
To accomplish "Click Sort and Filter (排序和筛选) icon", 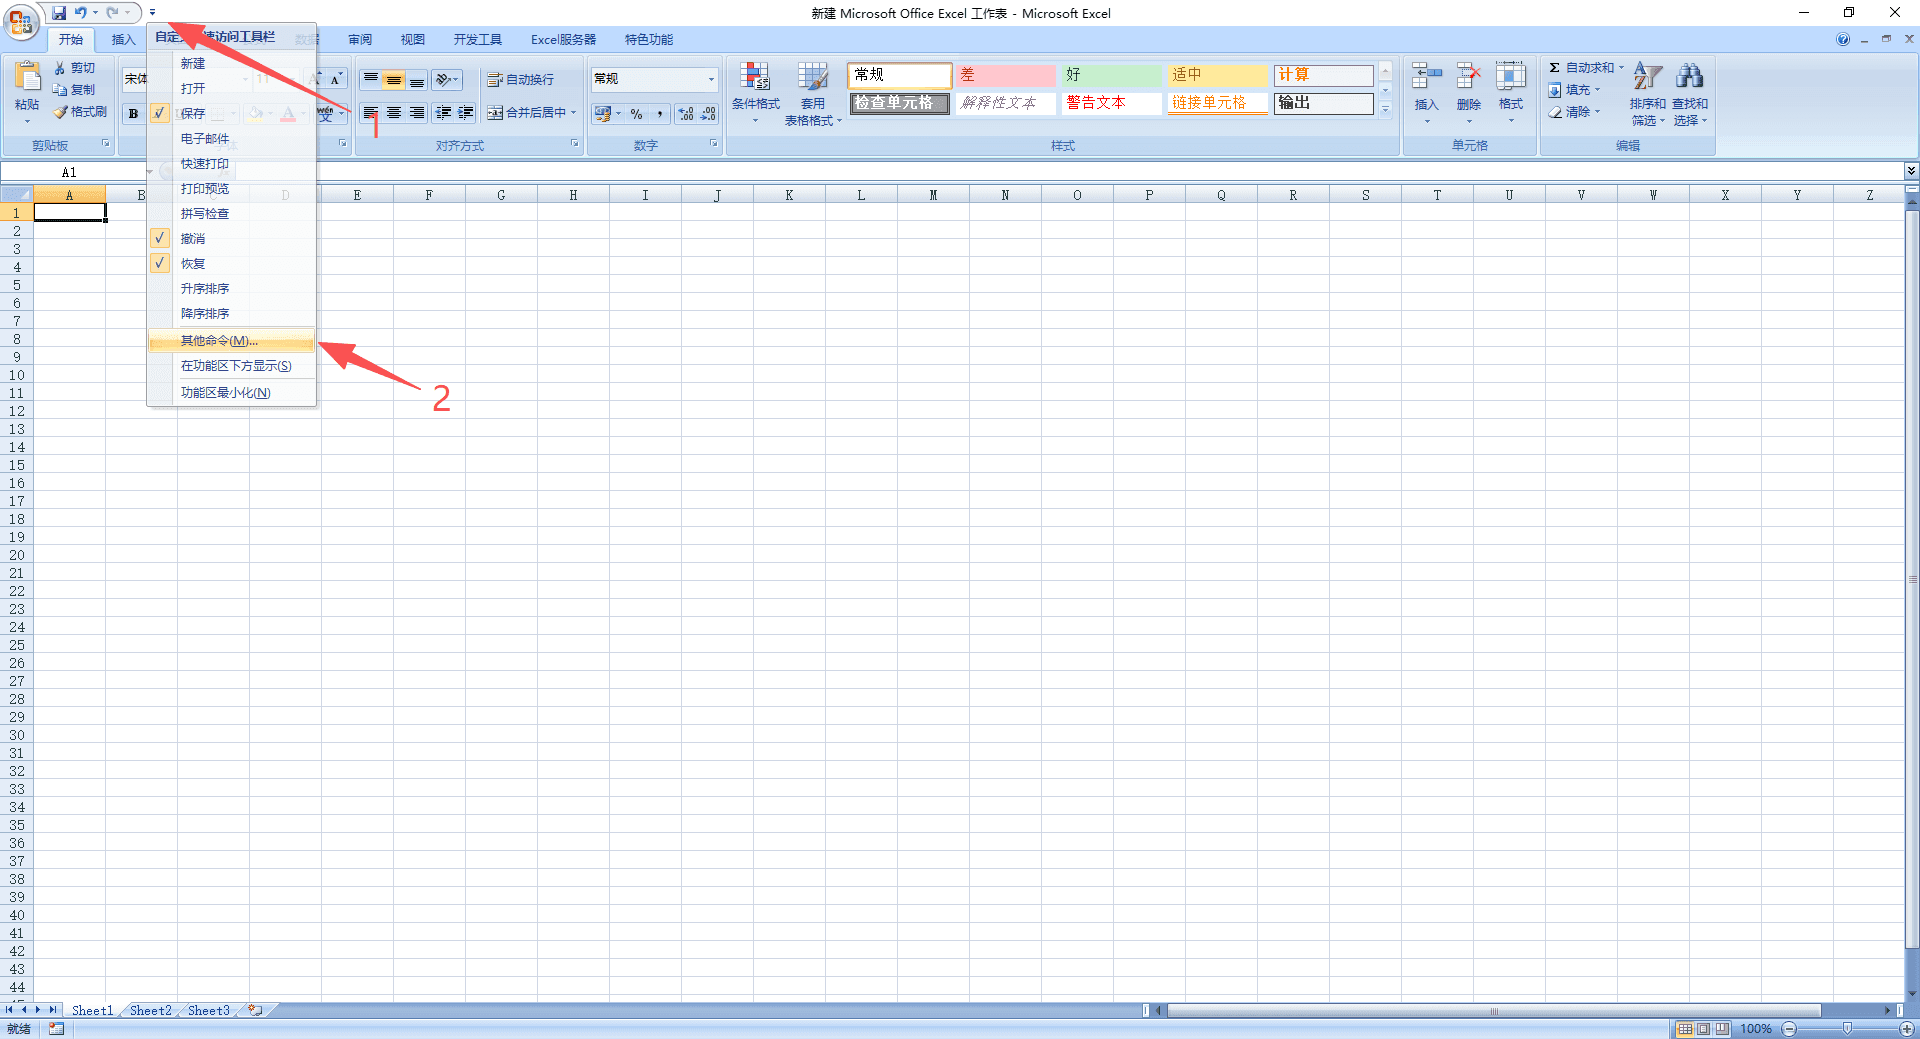I will tap(1647, 76).
